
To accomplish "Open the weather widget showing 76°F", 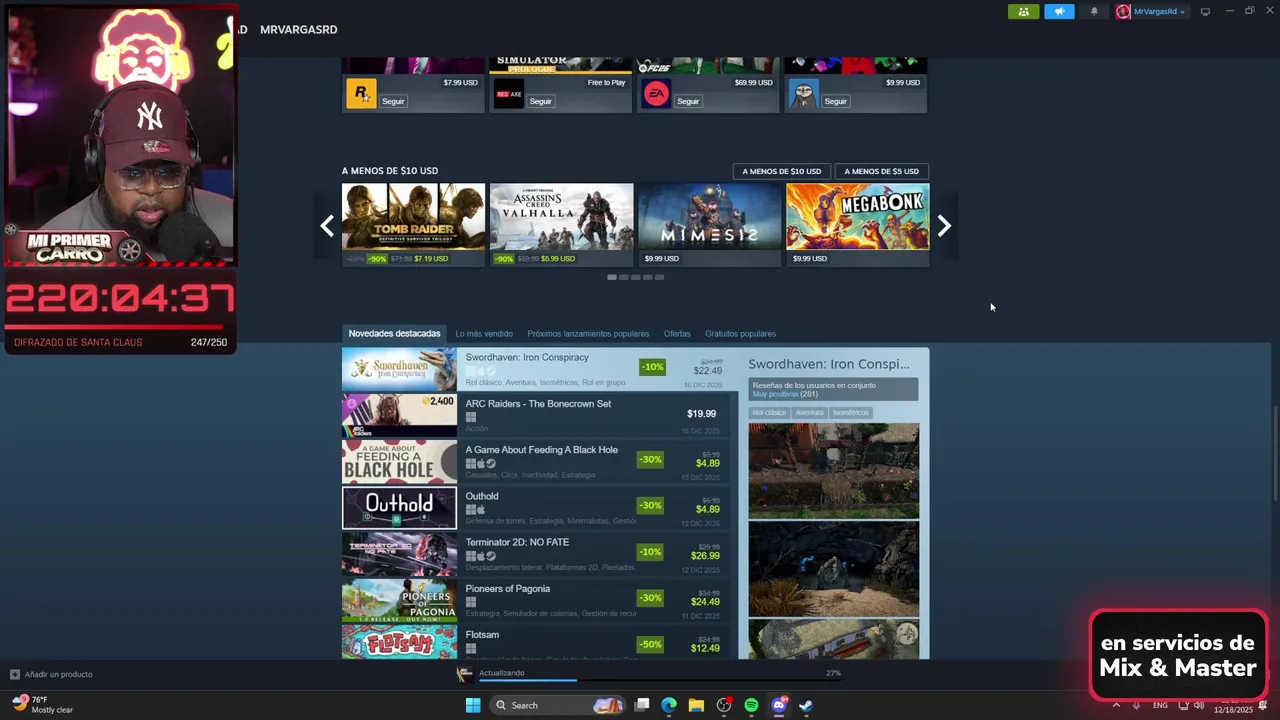I will 41,705.
